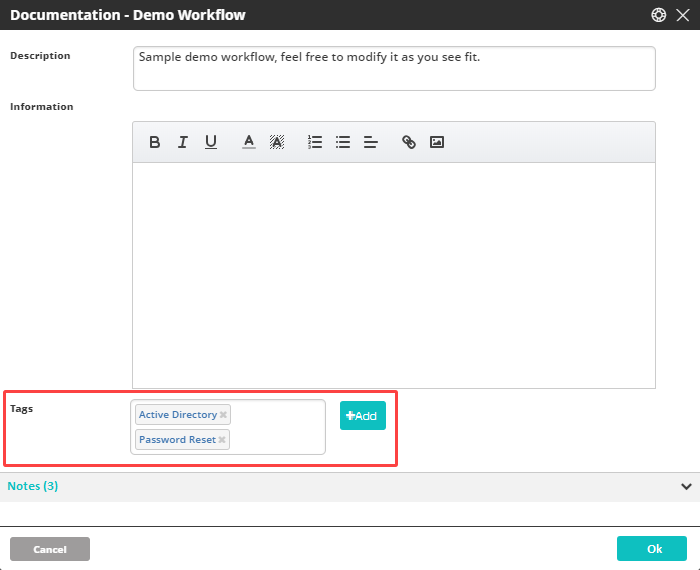Insert a numbered list
The width and height of the screenshot is (700, 570).
point(315,142)
